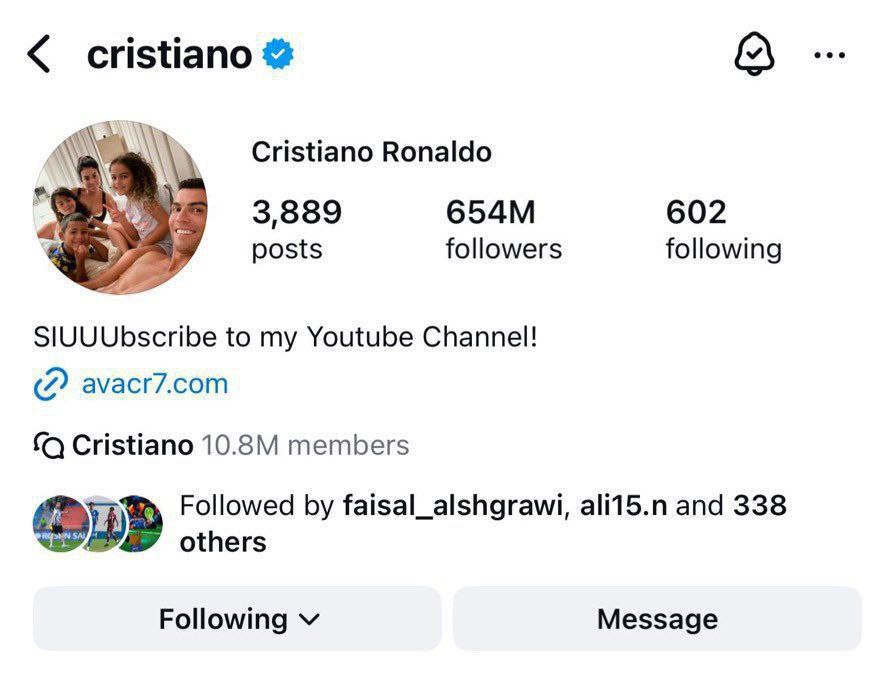This screenshot has width=895, height=696.
Task: Open the avacr7.com link
Action: click(x=155, y=384)
